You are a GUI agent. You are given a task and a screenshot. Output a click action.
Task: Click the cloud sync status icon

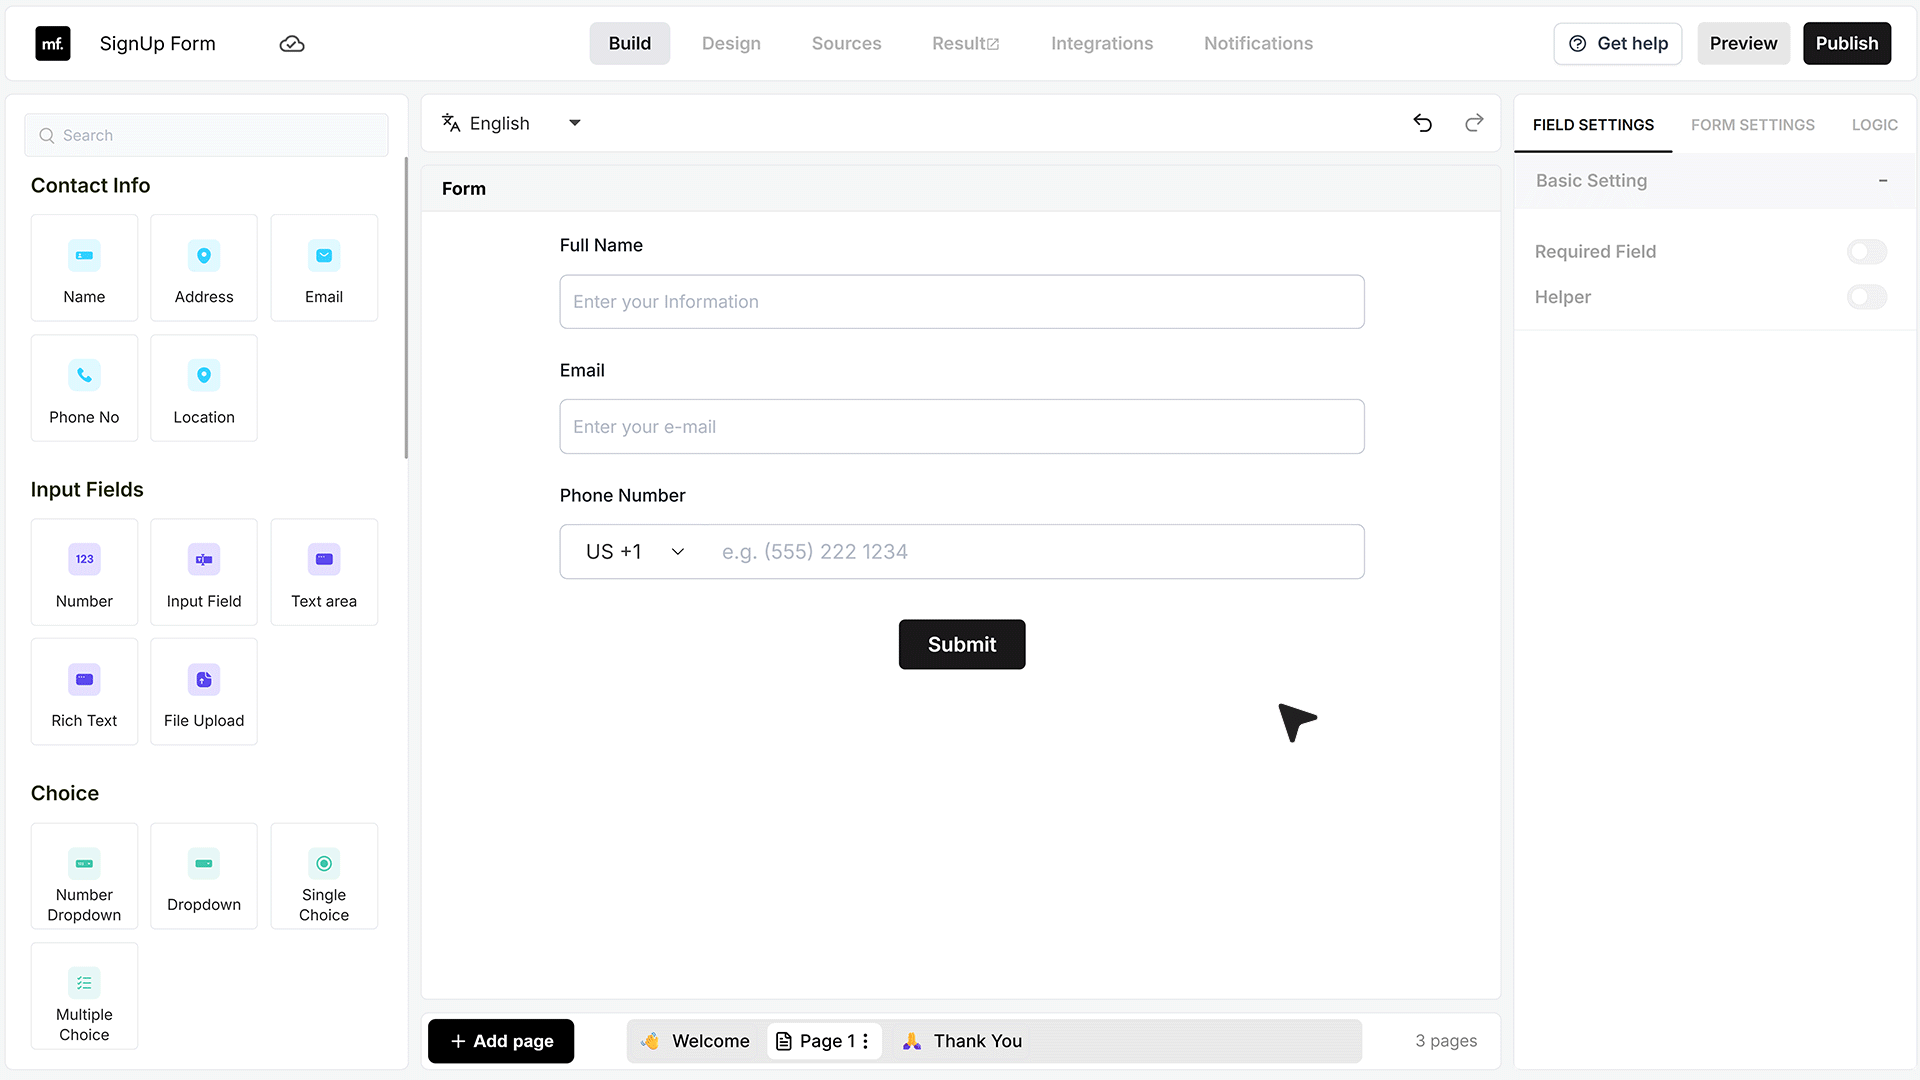pyautogui.click(x=292, y=44)
